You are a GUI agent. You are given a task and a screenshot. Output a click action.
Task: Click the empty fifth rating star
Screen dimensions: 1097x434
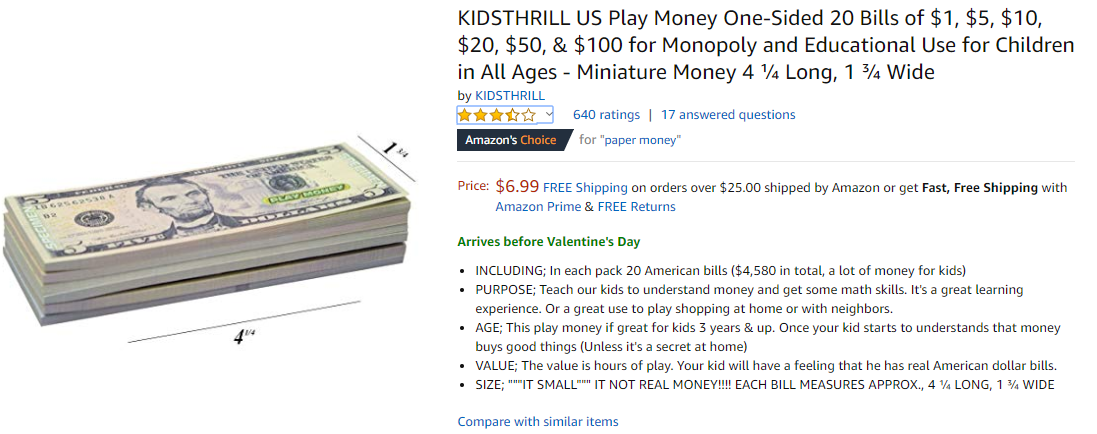529,115
